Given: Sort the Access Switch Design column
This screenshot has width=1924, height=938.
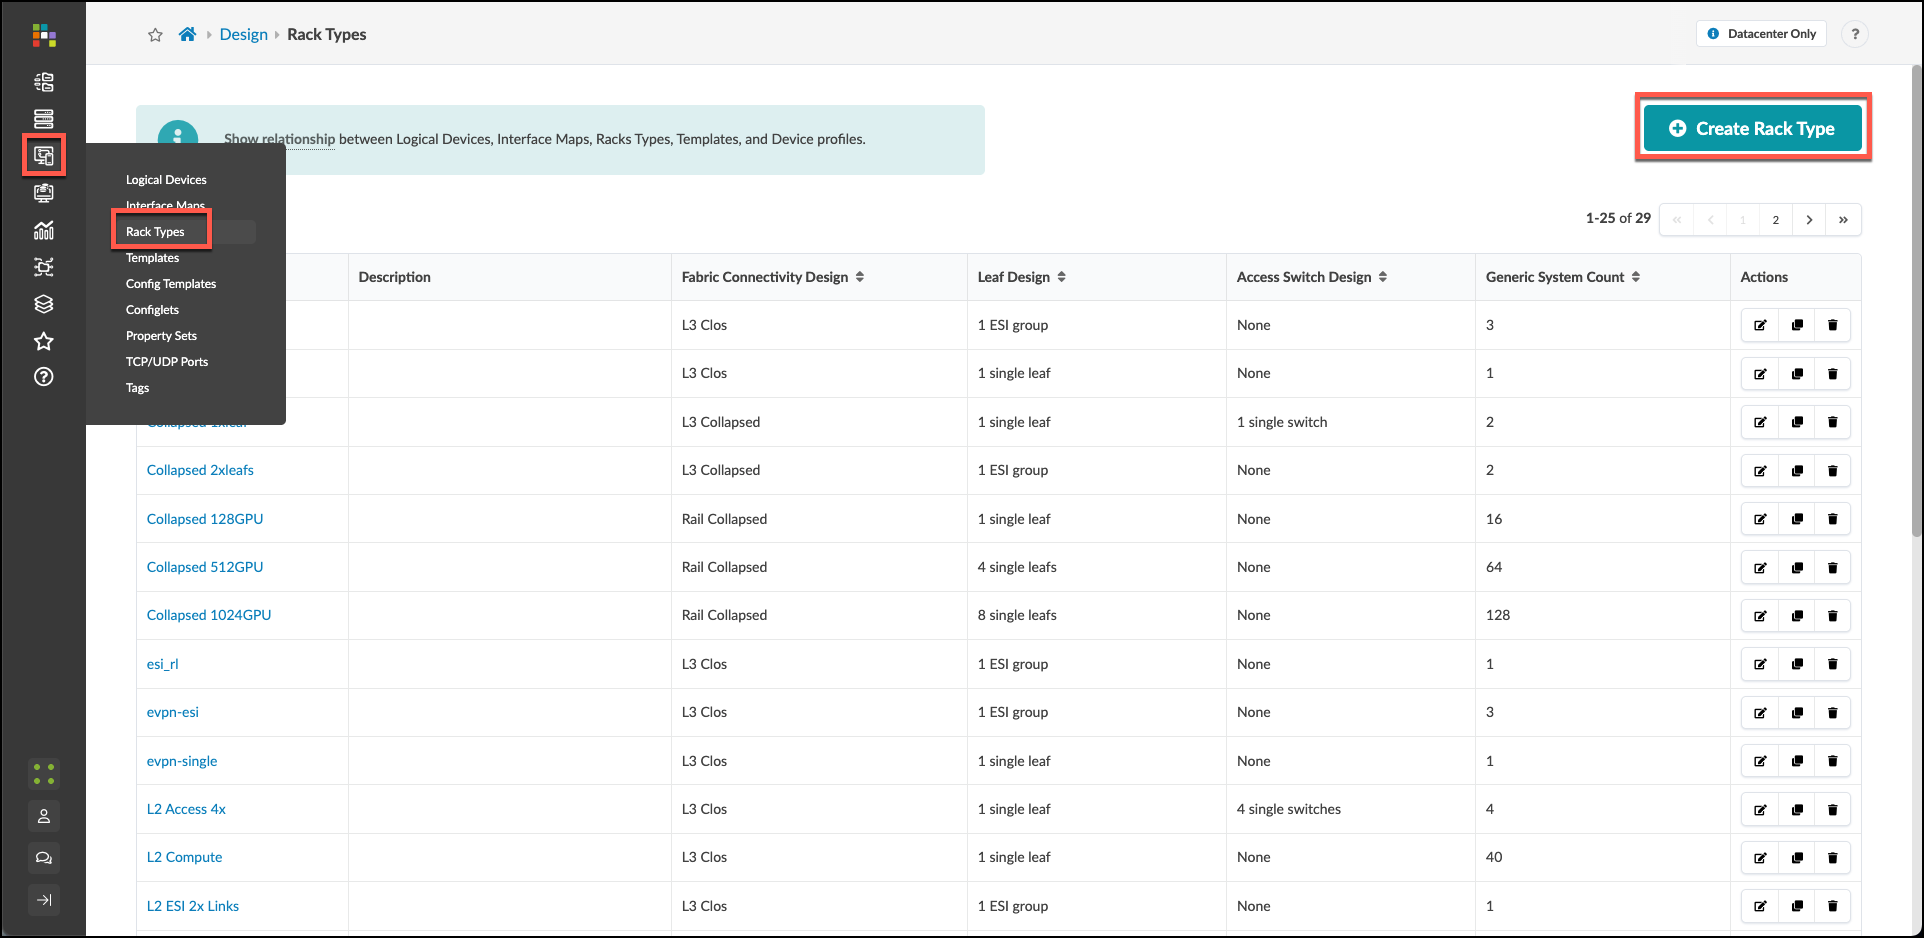Looking at the screenshot, I should click(1384, 276).
